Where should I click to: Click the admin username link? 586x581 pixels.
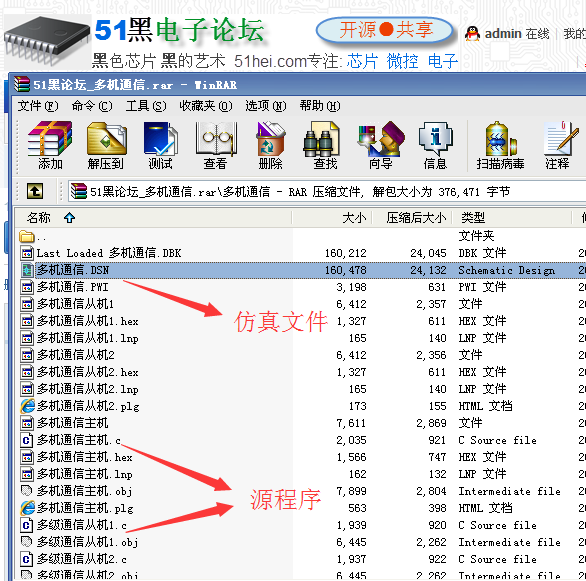pyautogui.click(x=503, y=34)
